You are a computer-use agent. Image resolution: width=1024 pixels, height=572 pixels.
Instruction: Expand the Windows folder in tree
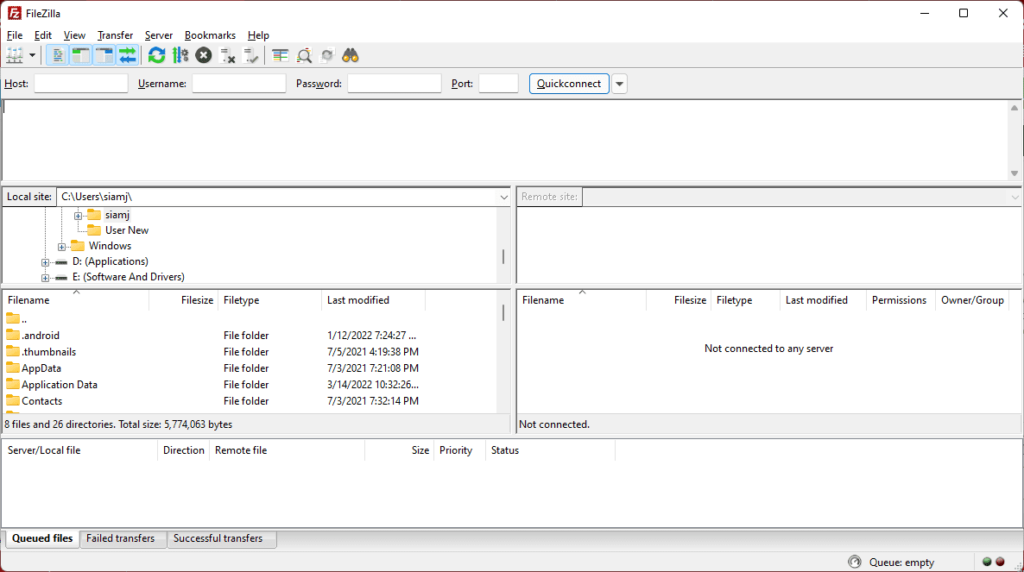(61, 247)
